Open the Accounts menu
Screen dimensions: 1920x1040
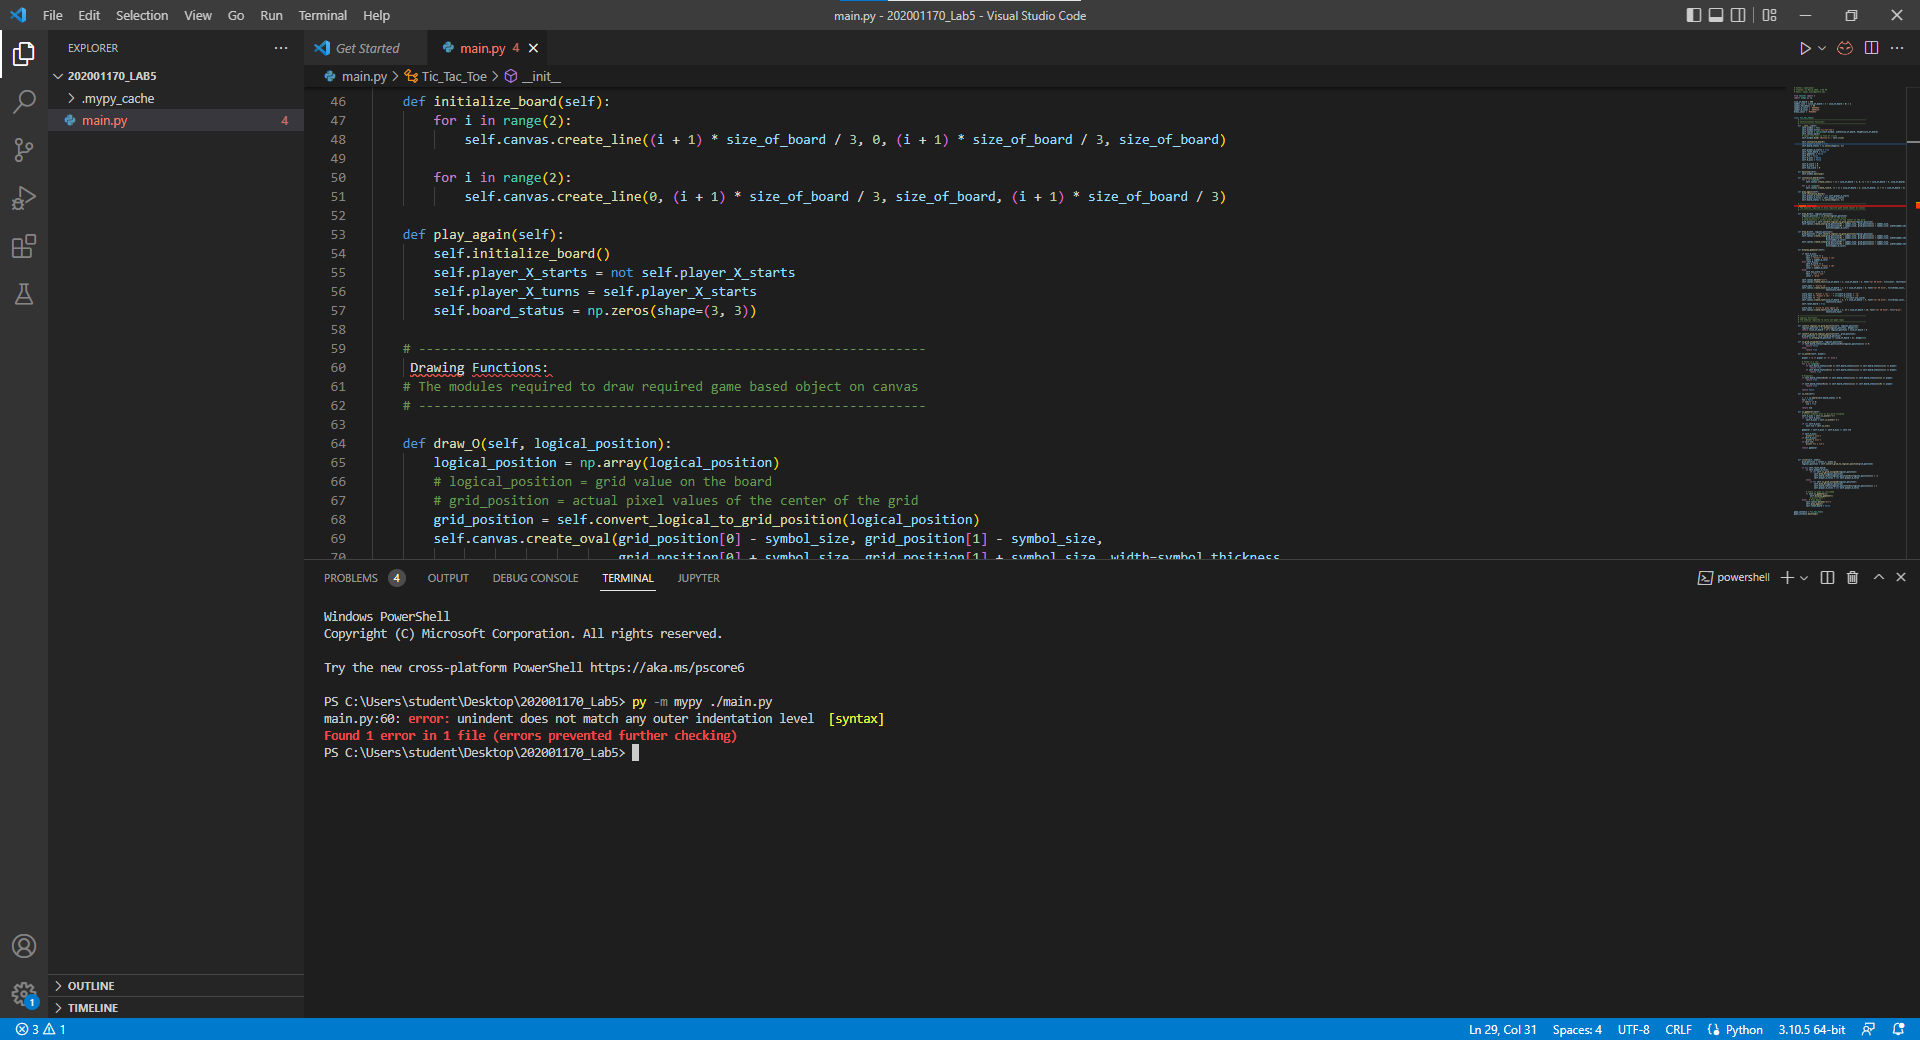(24, 946)
